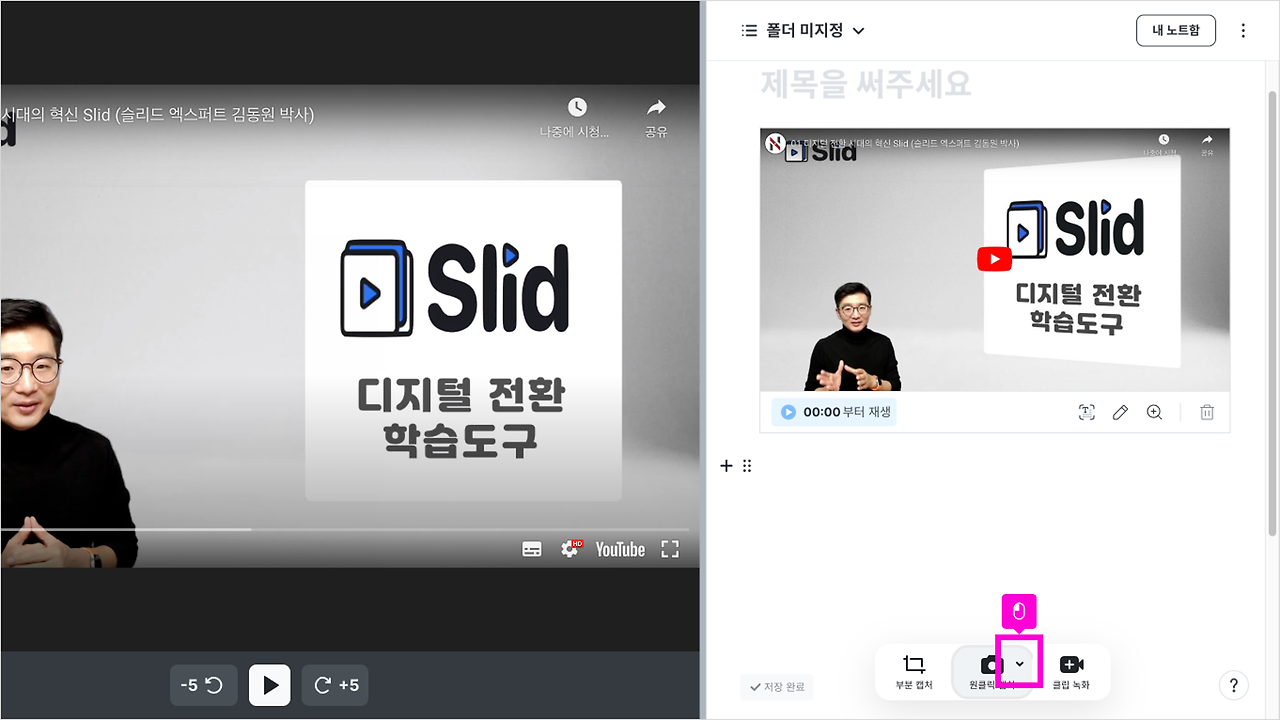Viewport: 1280px width, 720px height.
Task: Open drawing mode with the pencil icon
Action: pos(1120,411)
